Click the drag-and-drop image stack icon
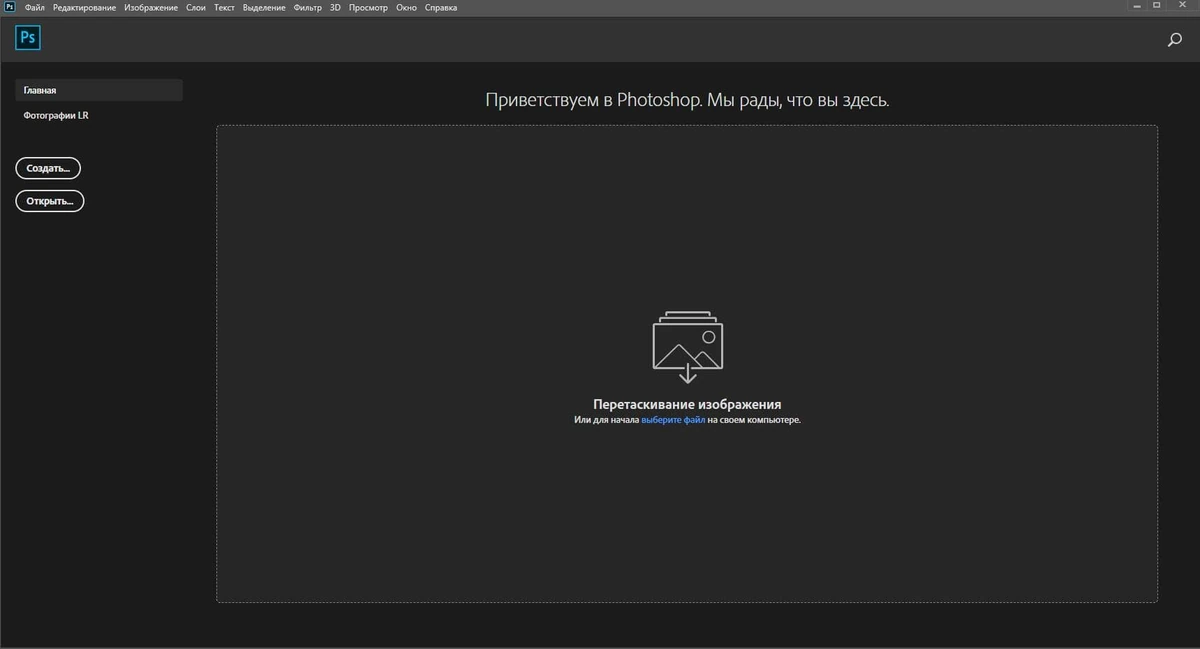 point(687,347)
